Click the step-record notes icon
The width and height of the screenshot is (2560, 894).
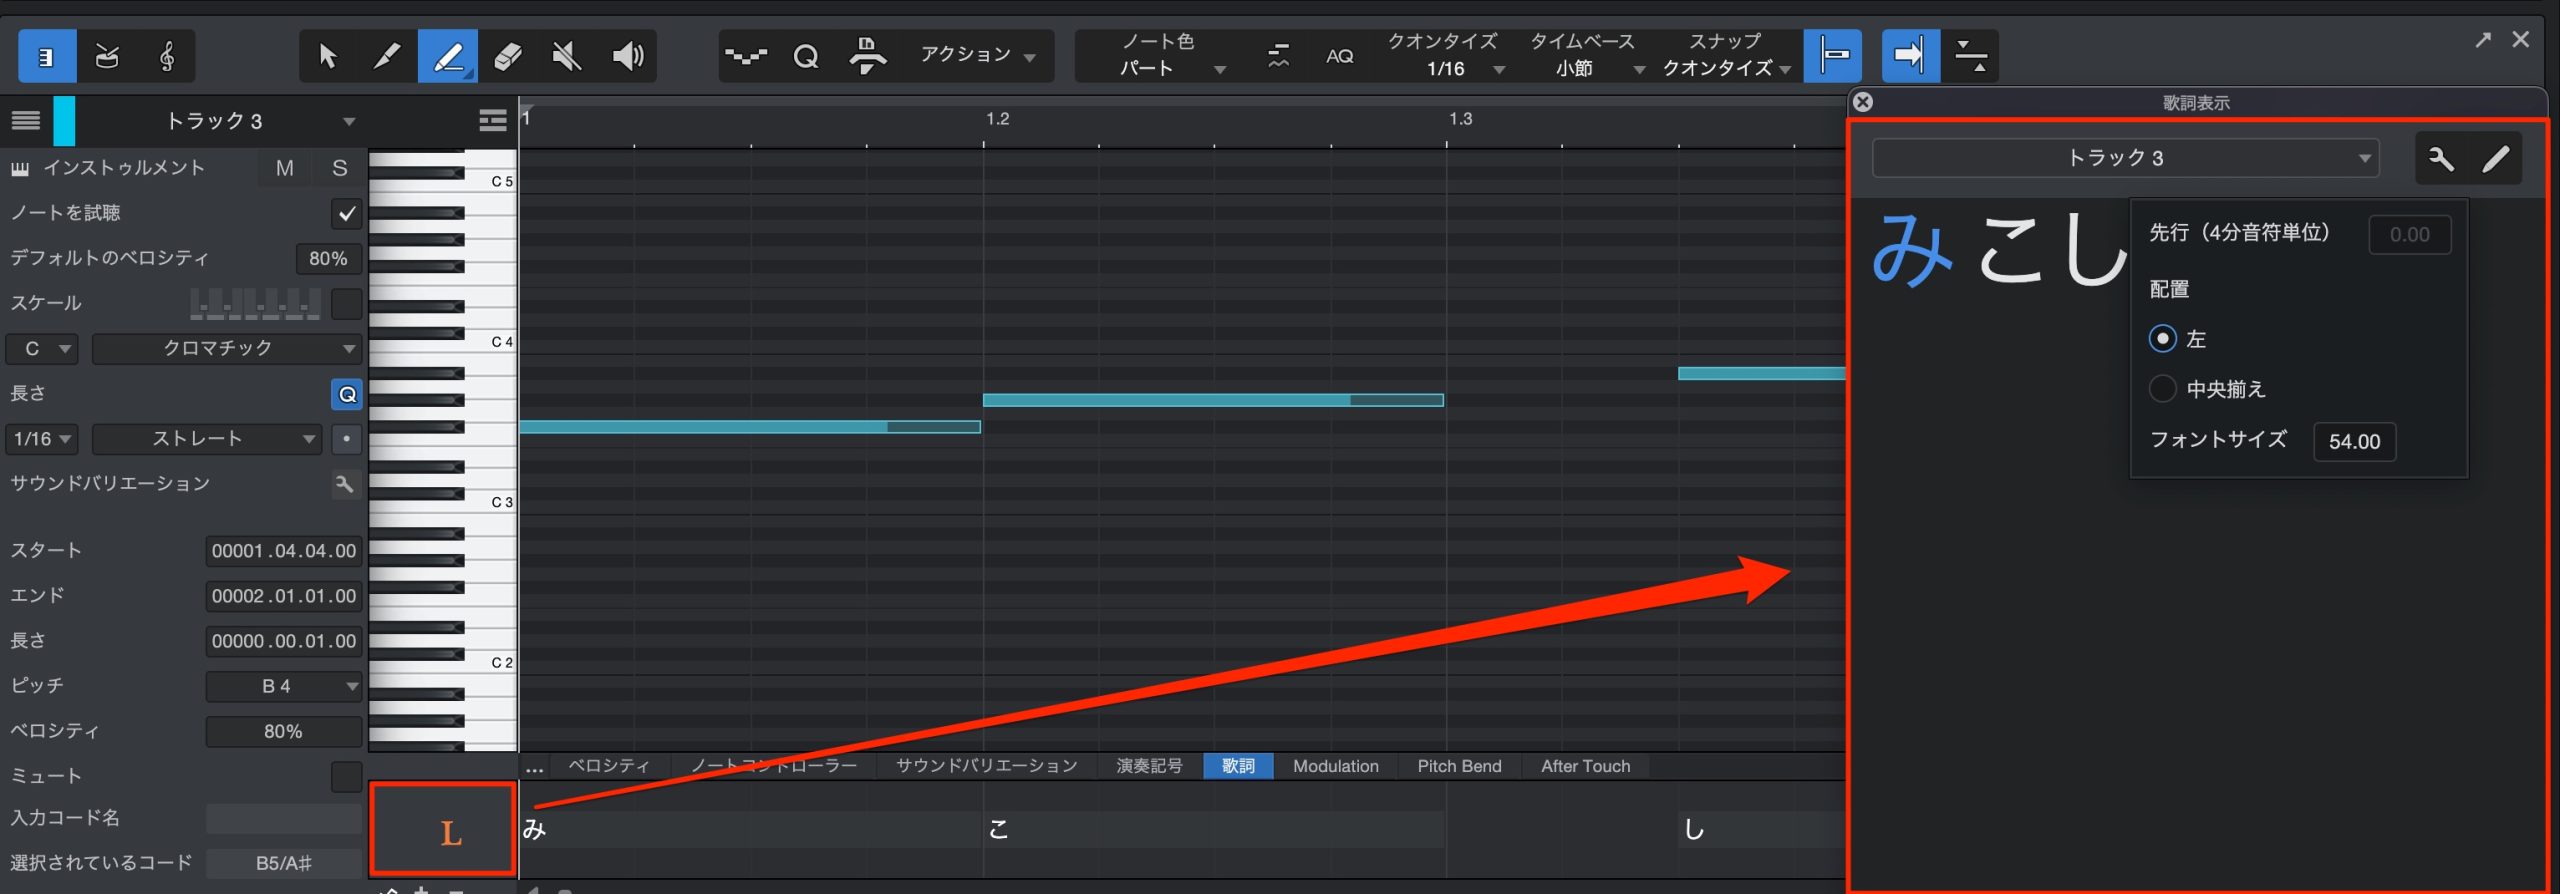746,56
